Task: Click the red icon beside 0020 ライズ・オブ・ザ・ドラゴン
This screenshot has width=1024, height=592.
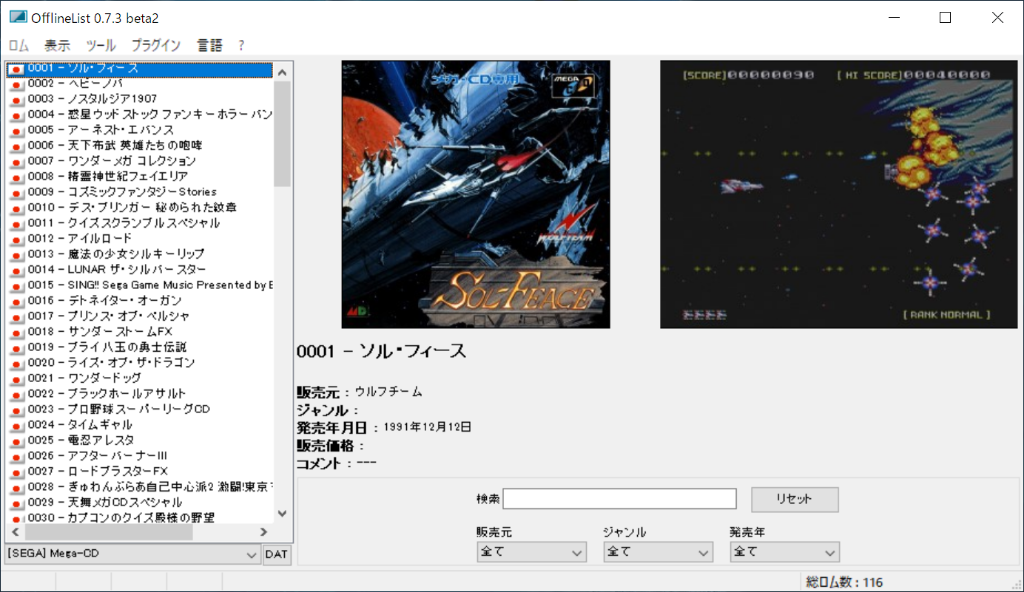Action: coord(16,363)
